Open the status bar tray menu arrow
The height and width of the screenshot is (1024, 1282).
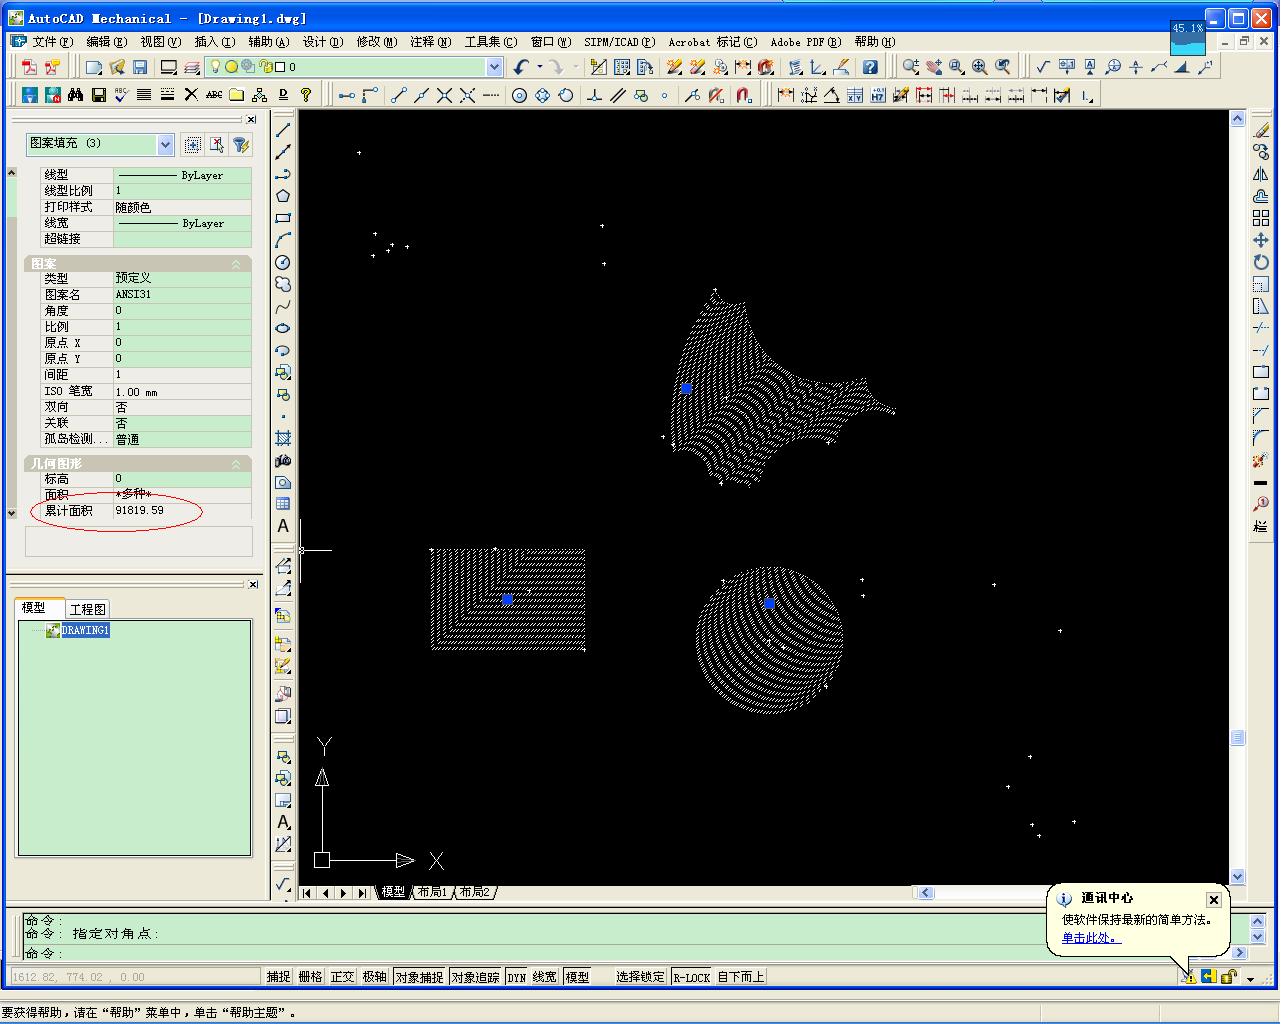[x=1250, y=979]
